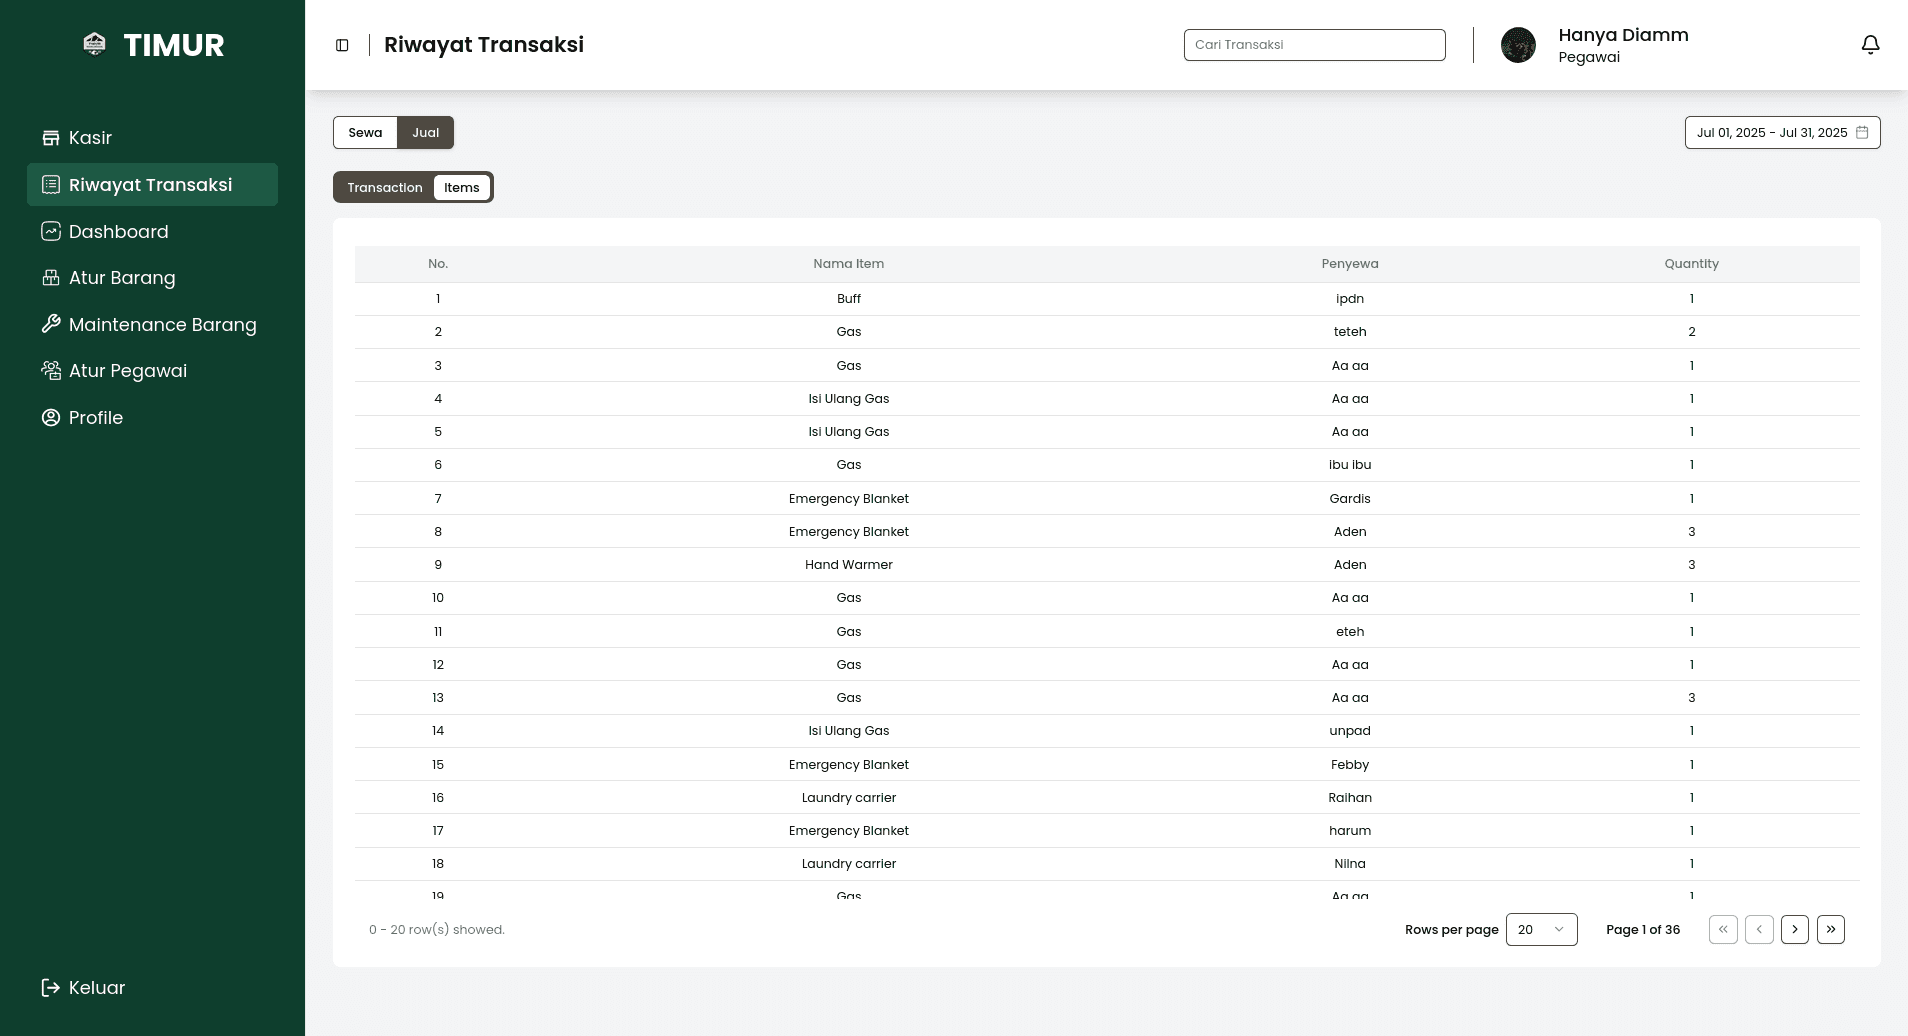
Task: Select the Items view tab
Action: click(x=462, y=188)
